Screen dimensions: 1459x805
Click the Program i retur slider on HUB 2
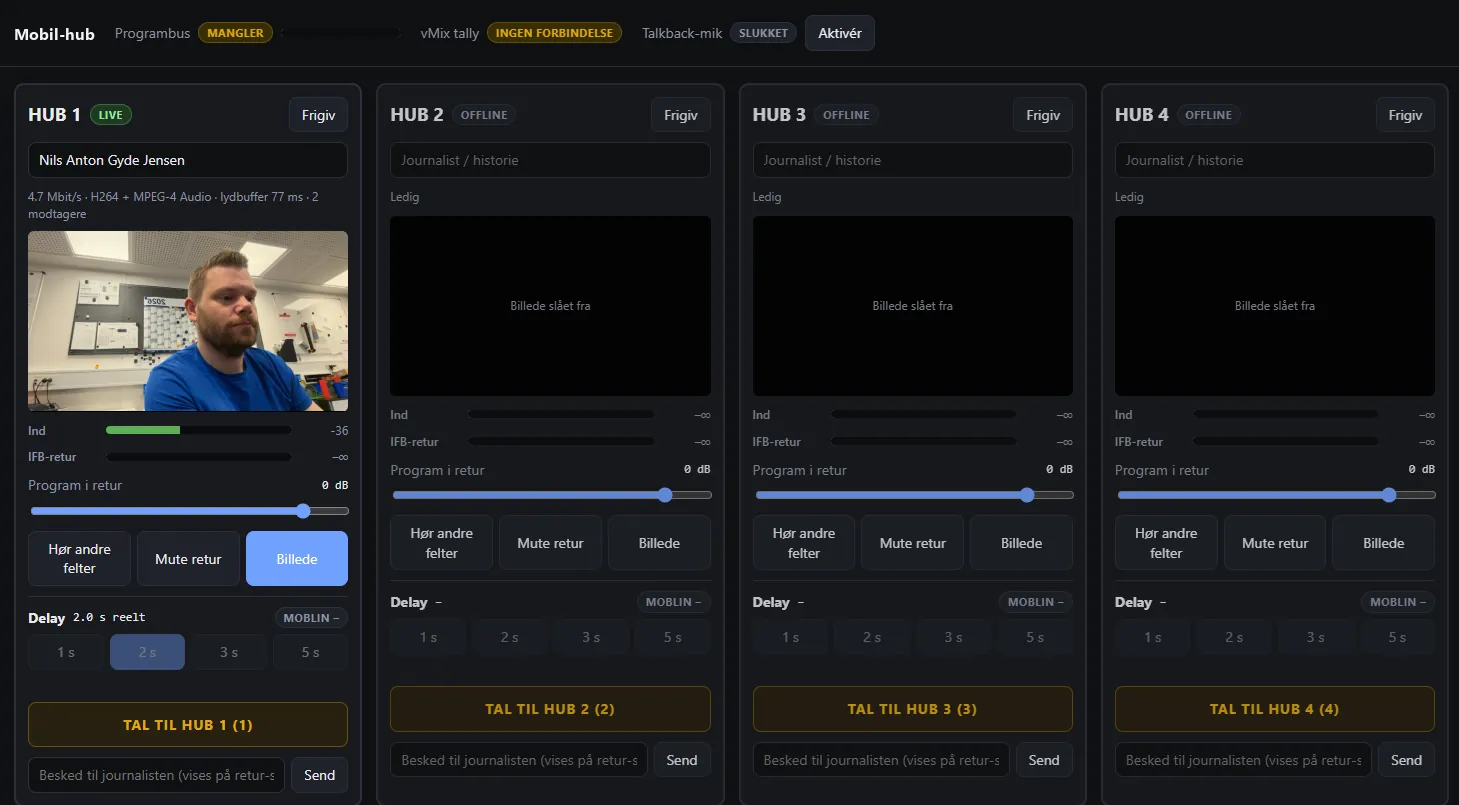coord(552,495)
